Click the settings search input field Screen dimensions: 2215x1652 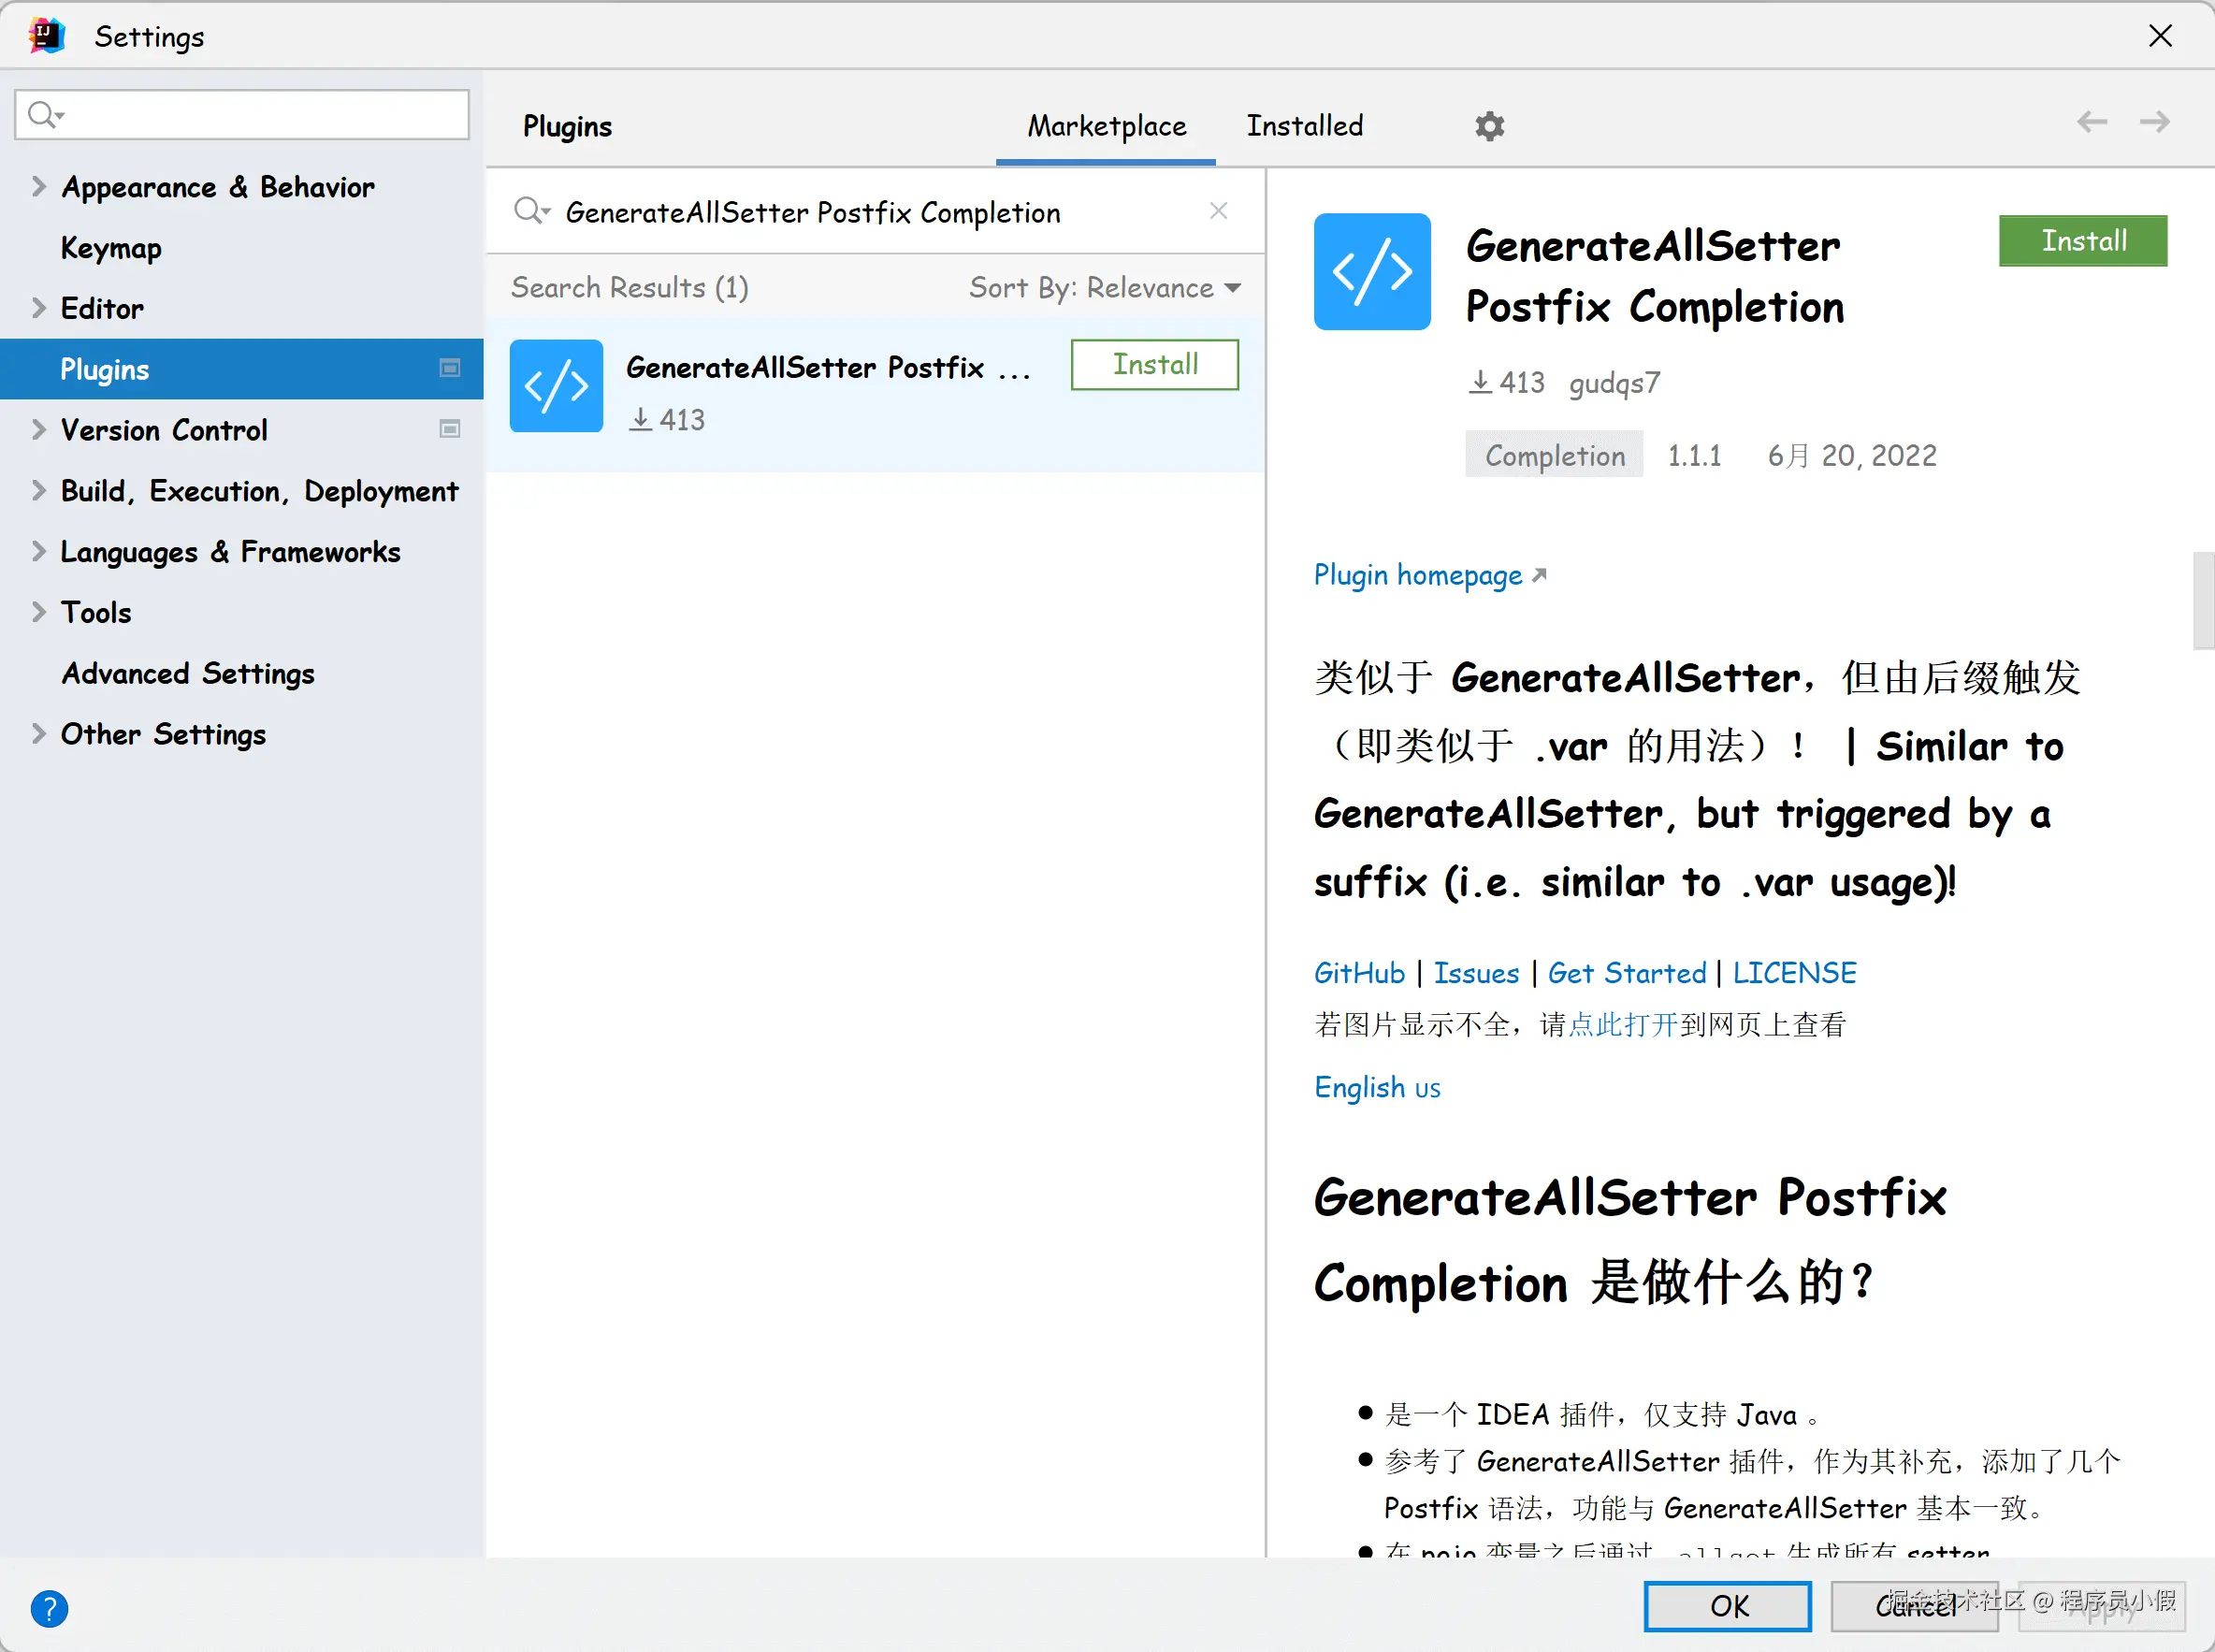260,115
